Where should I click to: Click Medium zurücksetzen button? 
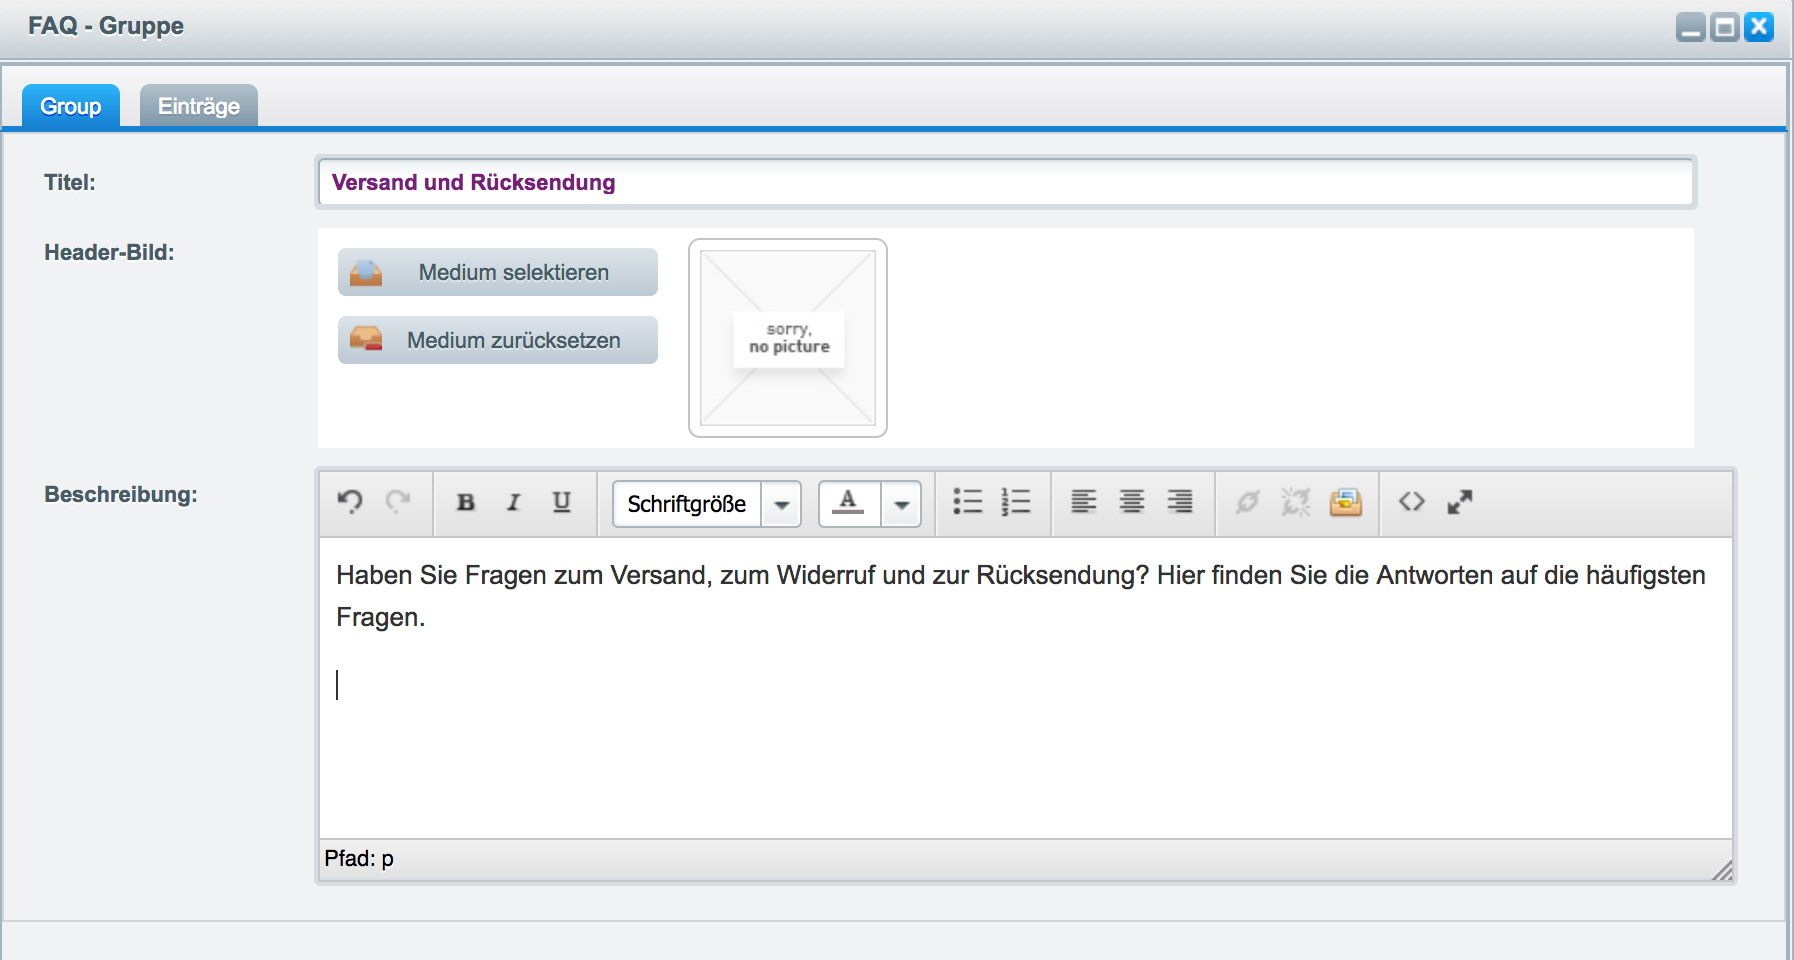click(498, 340)
